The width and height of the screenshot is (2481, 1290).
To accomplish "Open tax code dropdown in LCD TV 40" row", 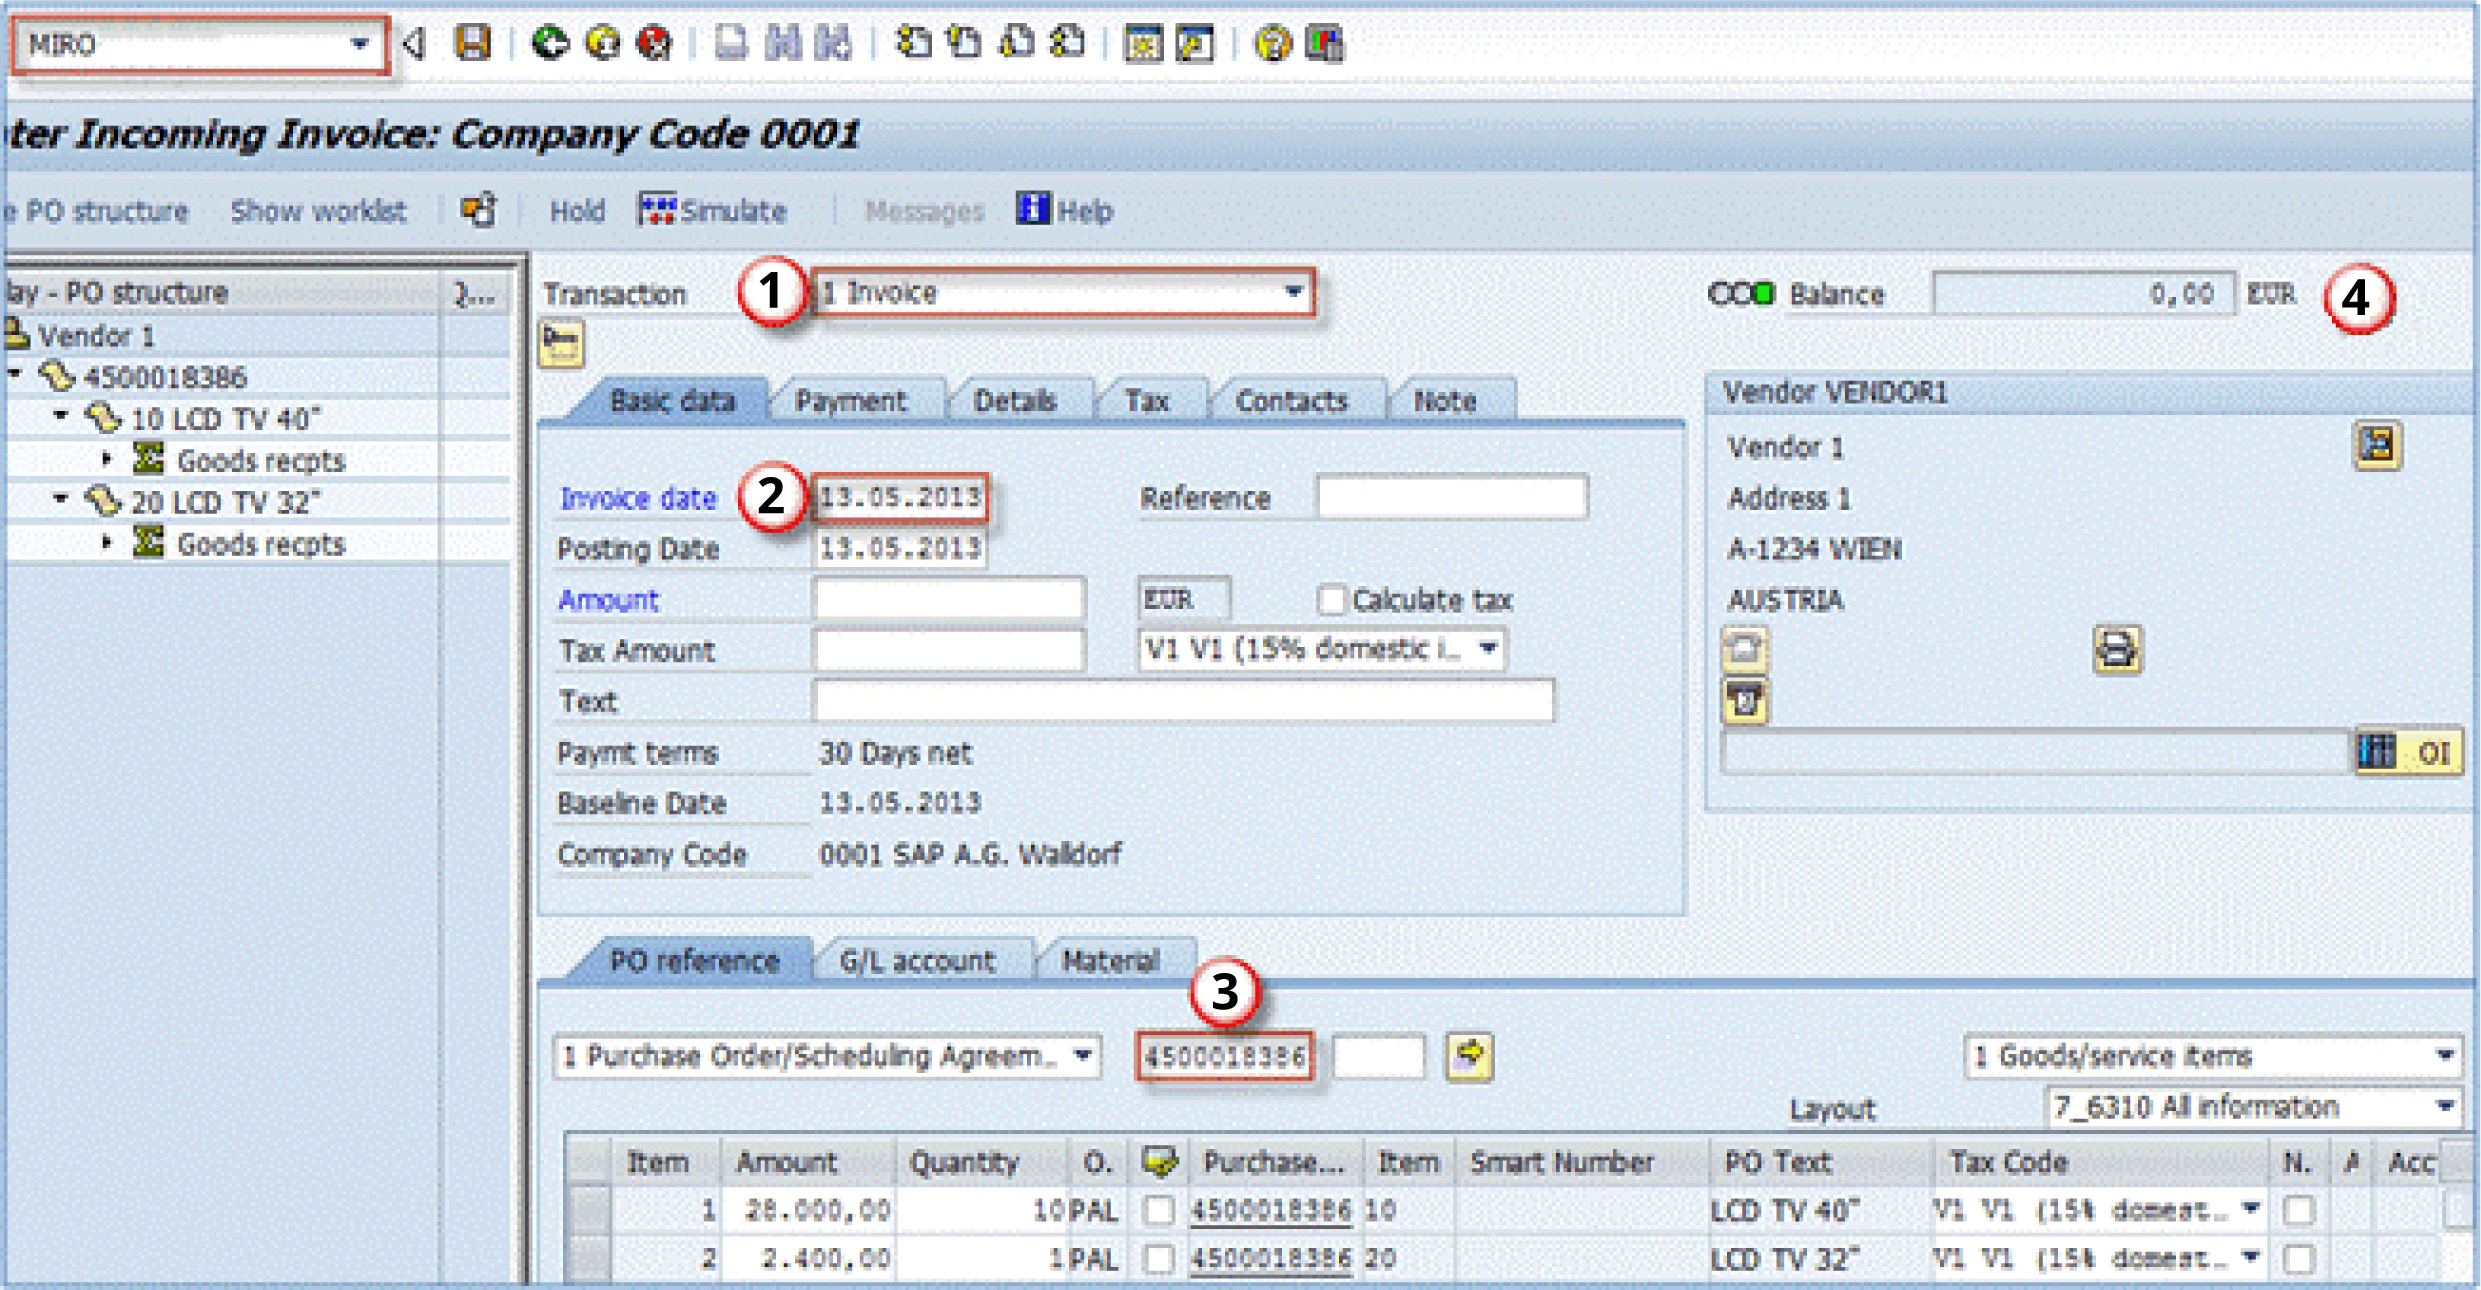I will 2250,1209.
